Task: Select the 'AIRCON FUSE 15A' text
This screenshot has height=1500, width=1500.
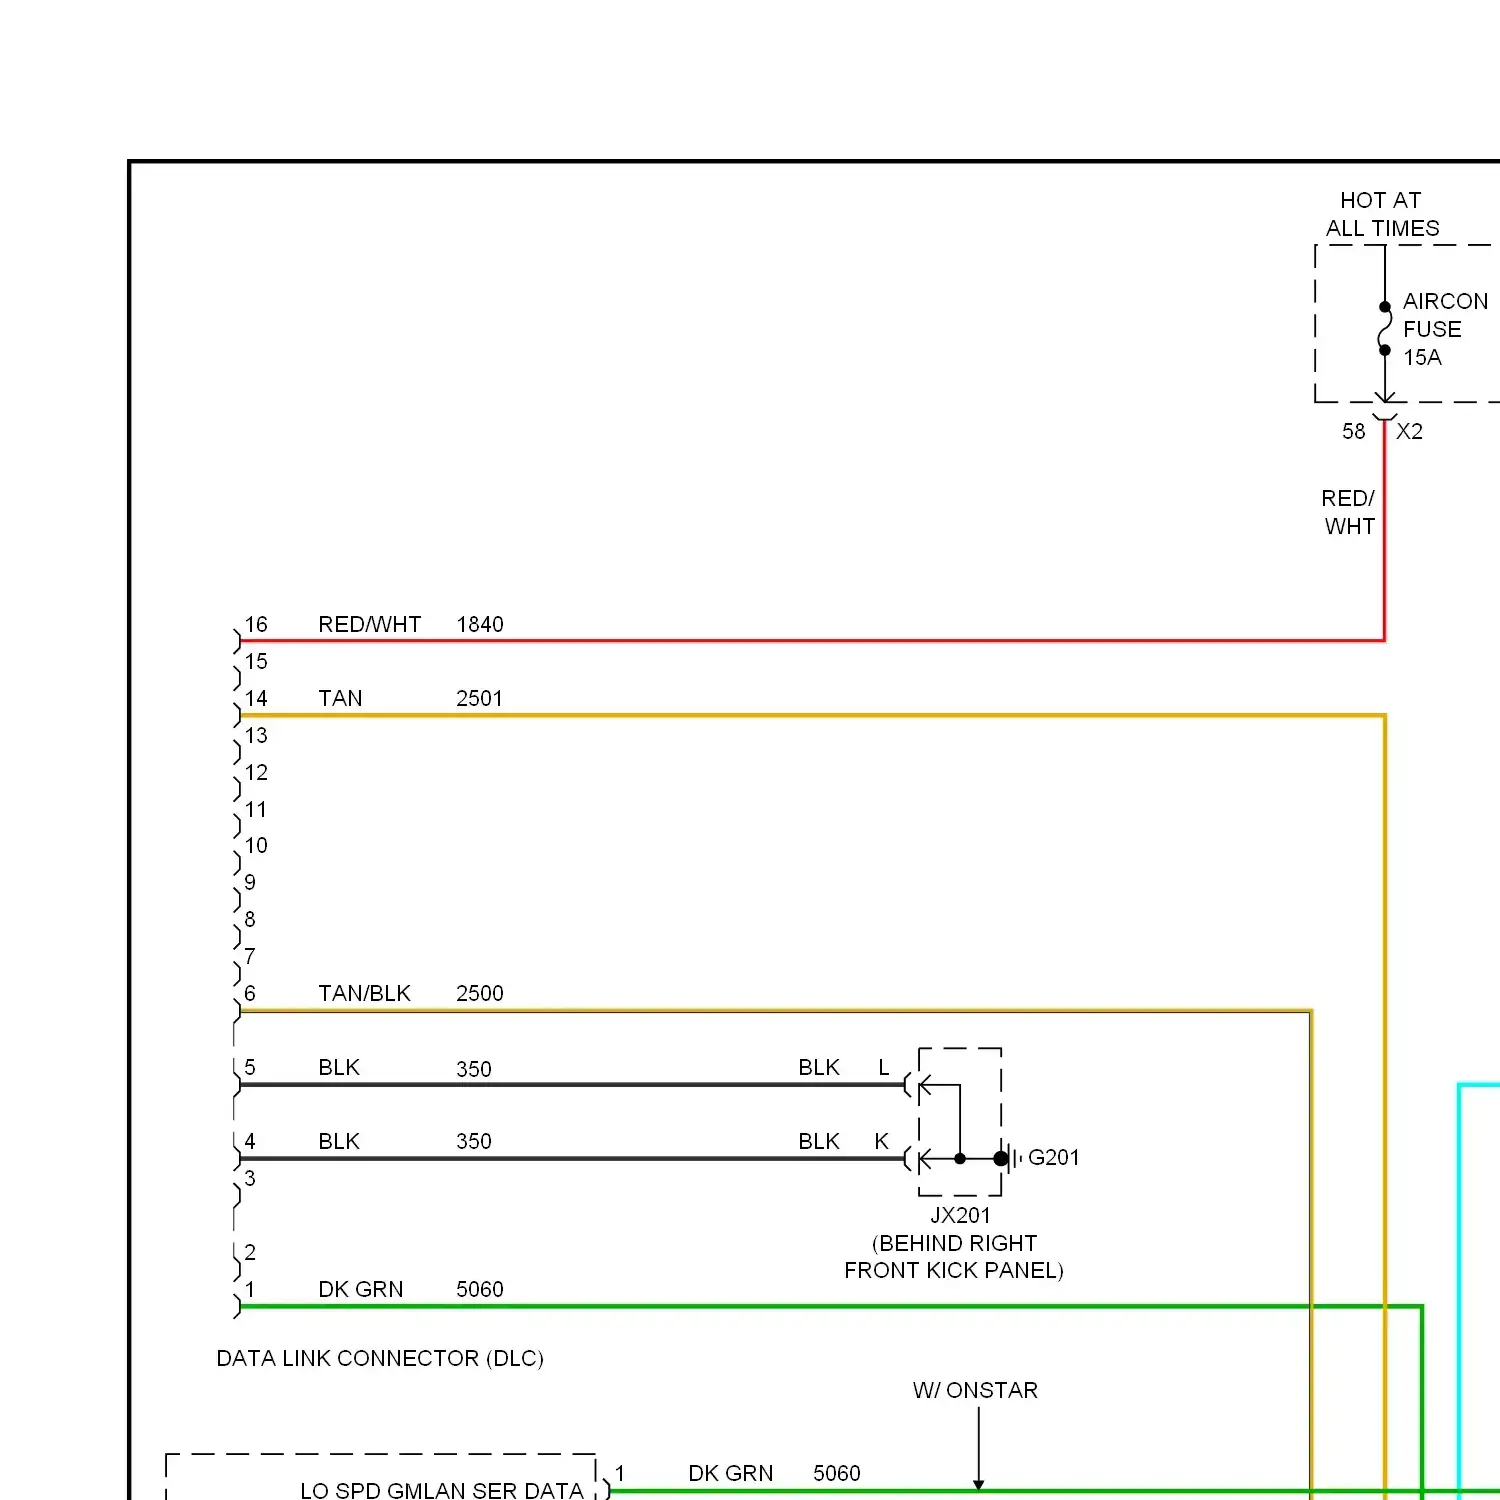Action: [x=1445, y=329]
